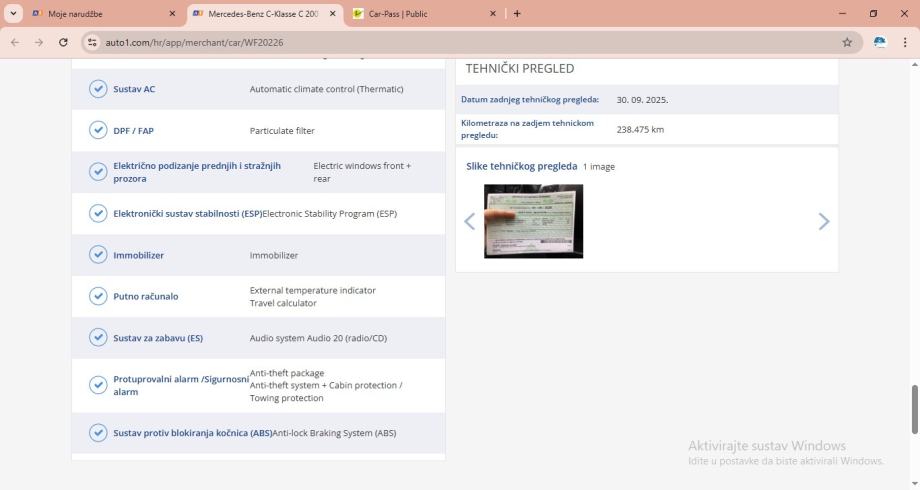The width and height of the screenshot is (920, 490).
Task: Click checkmark icon for Elektronički sustav stabilnosti
Action: click(98, 214)
